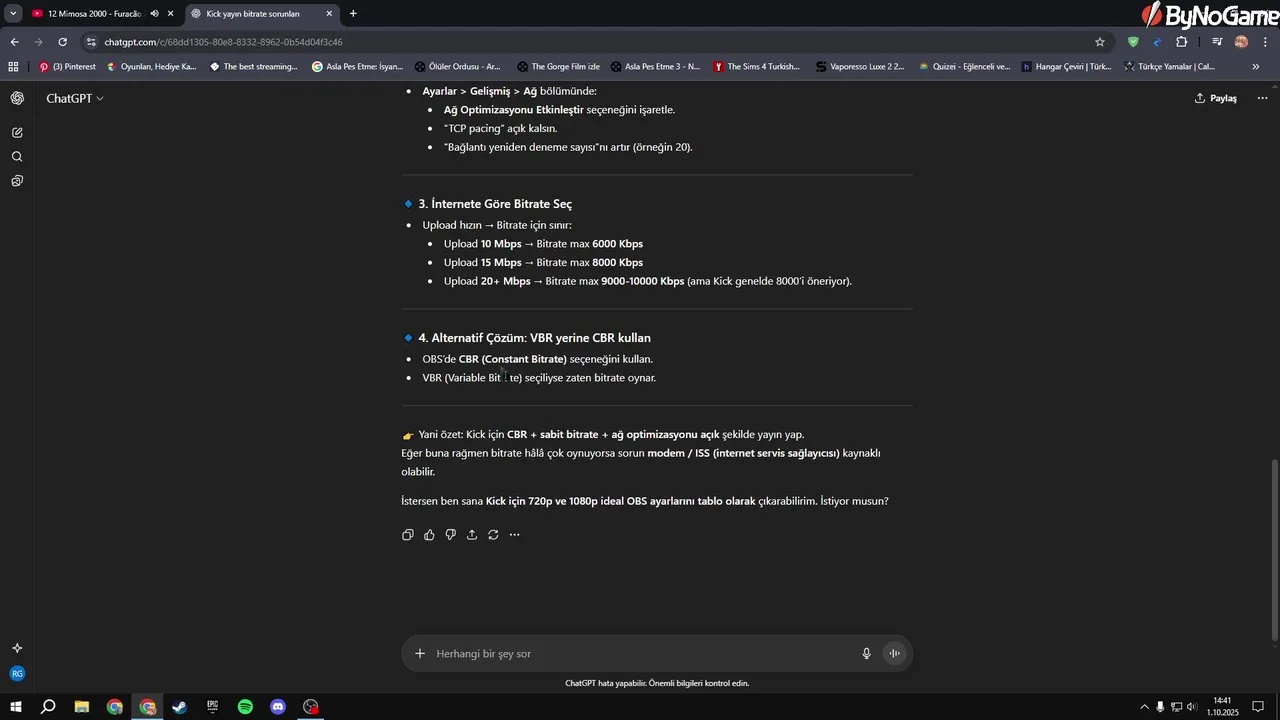Open the library icon in ChatGPT sidebar
Image resolution: width=1280 pixels, height=720 pixels.
click(17, 181)
